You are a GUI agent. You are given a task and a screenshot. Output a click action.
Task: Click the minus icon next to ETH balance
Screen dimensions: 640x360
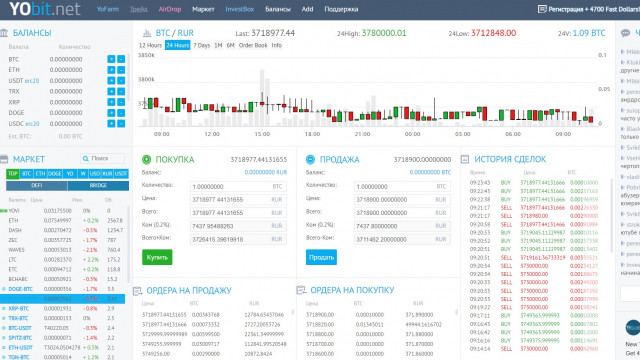(x=121, y=70)
